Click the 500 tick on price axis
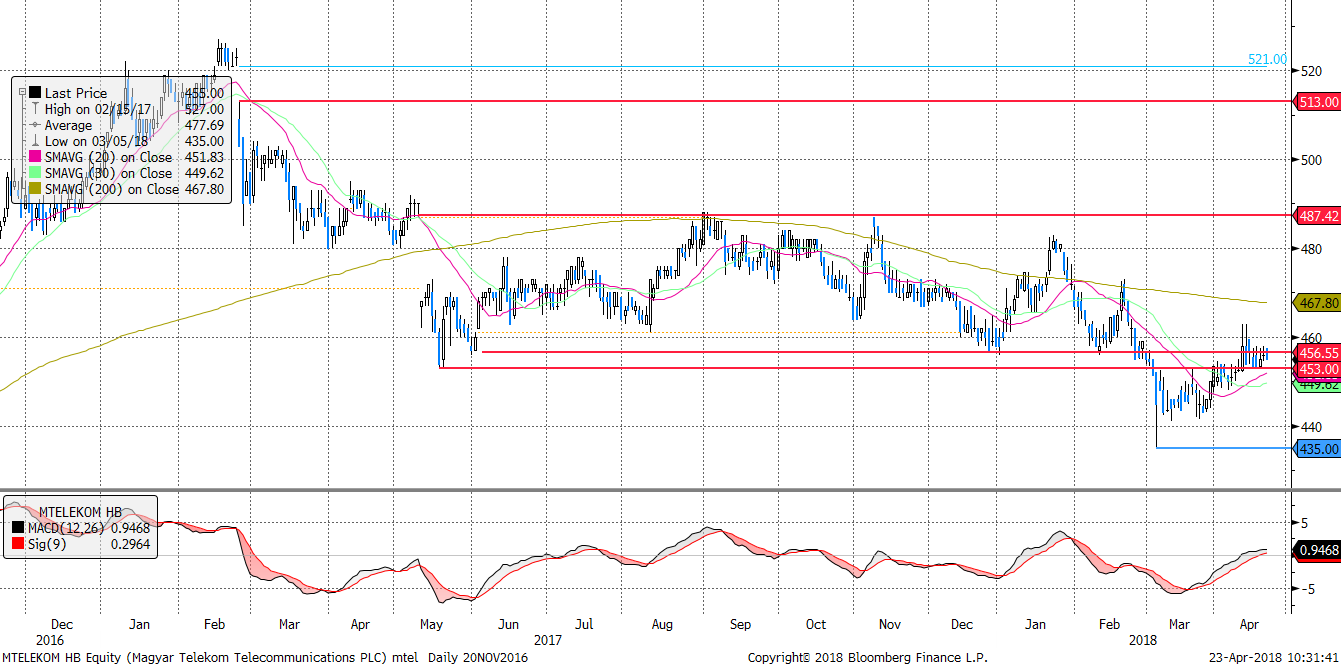Screen dimensions: 1341x666 point(1310,160)
